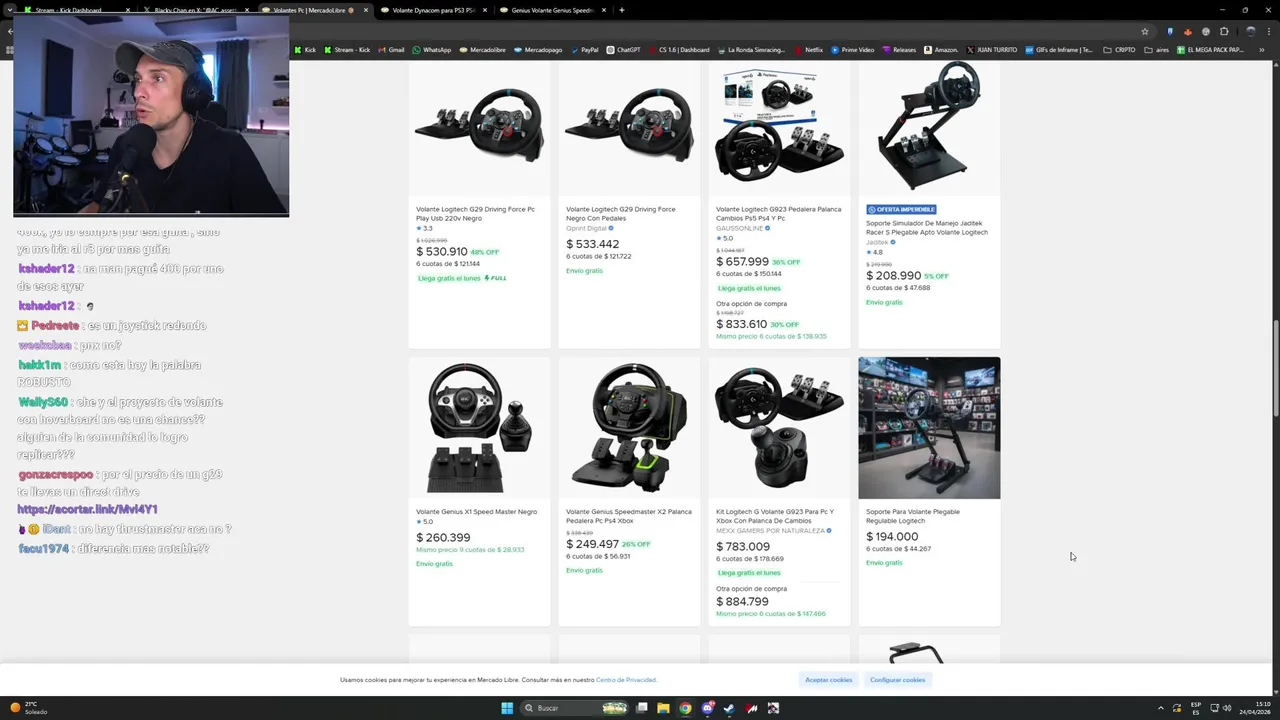Open the Amazon bookmark
The height and width of the screenshot is (720, 1280).
(x=941, y=50)
